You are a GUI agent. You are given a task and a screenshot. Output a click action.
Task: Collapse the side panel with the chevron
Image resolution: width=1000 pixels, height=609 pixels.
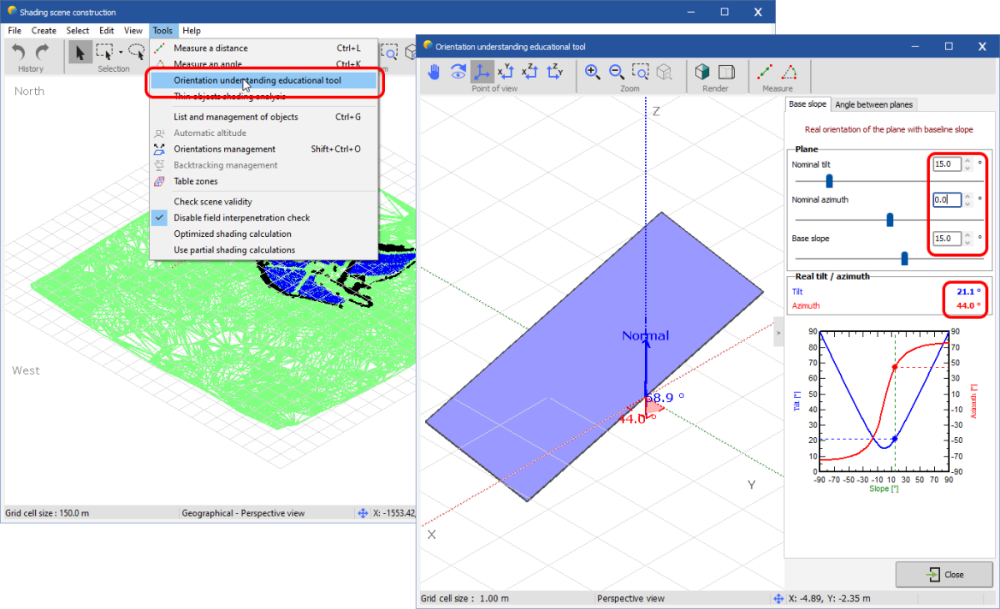[778, 333]
